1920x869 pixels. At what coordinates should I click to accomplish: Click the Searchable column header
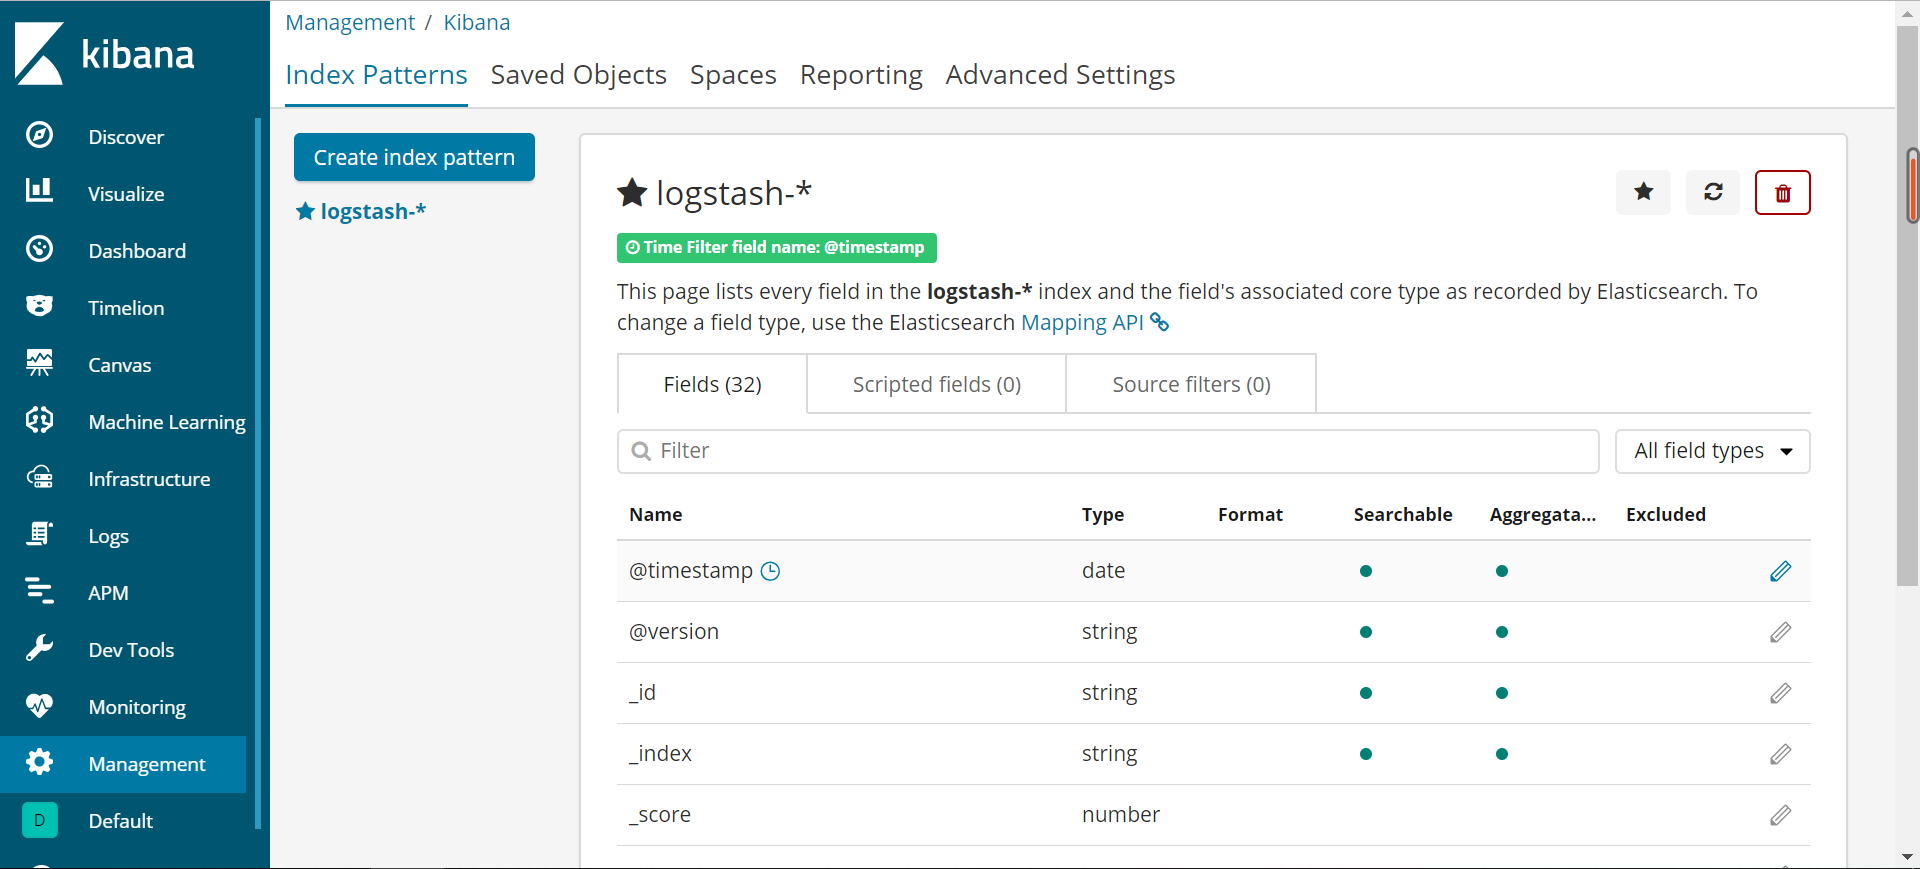pos(1403,514)
